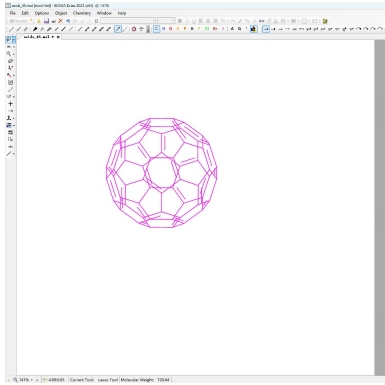Toggle Underline text formatting
The image size is (385, 385).
point(194,21)
